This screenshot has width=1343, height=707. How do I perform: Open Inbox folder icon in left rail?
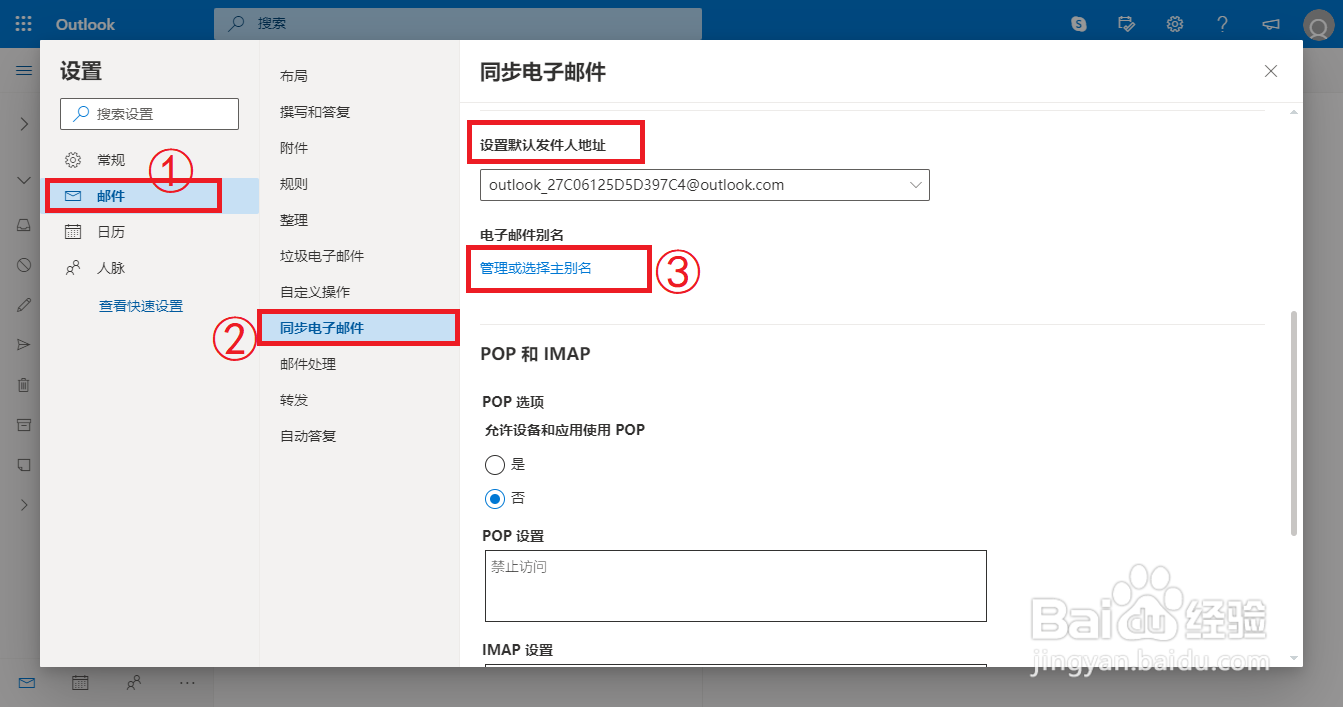point(24,225)
